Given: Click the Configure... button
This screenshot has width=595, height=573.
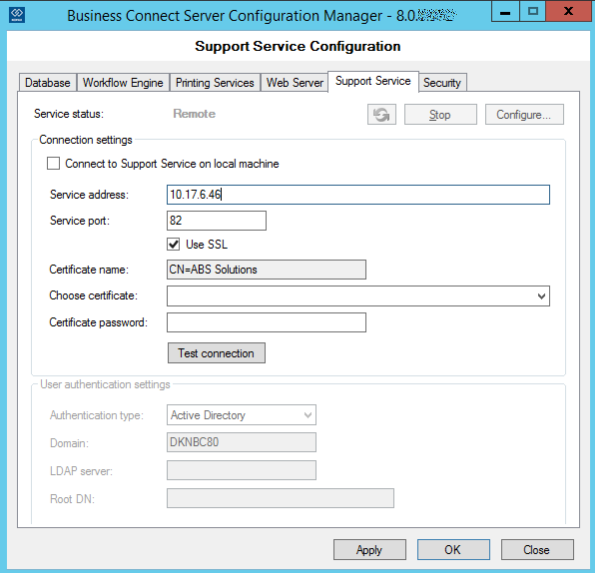Looking at the screenshot, I should tap(524, 114).
